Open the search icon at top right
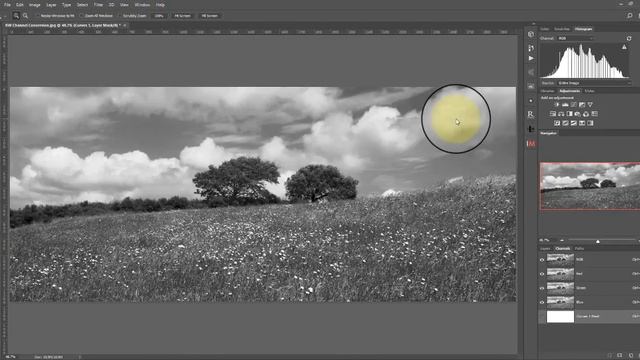This screenshot has height=360, width=640. (629, 16)
